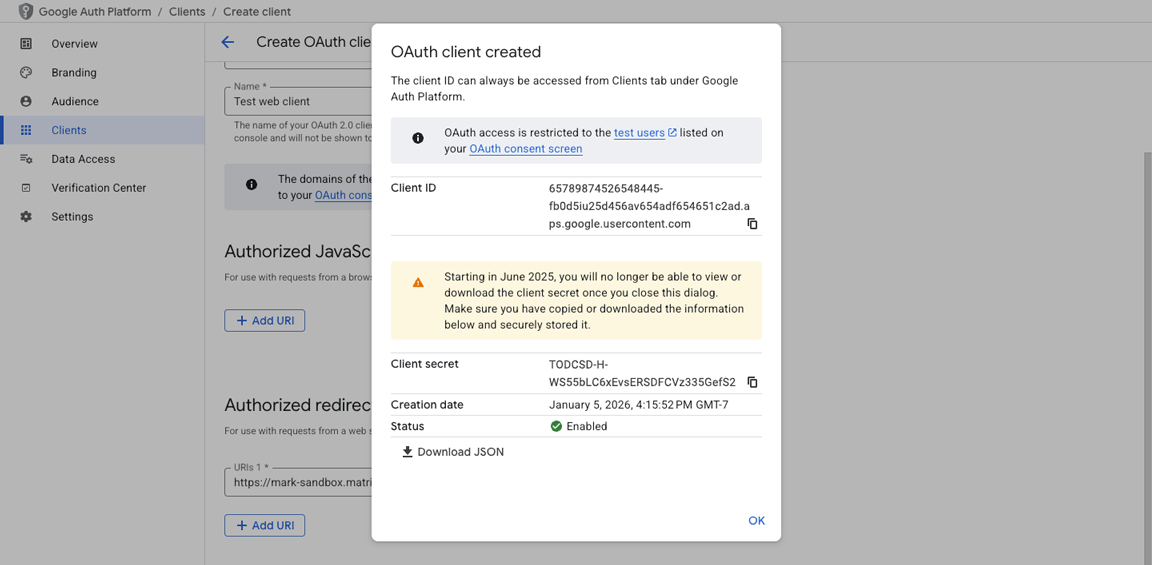Viewport: 1152px width, 565px height.
Task: Open Data Access in the sidebar
Action: point(102,159)
